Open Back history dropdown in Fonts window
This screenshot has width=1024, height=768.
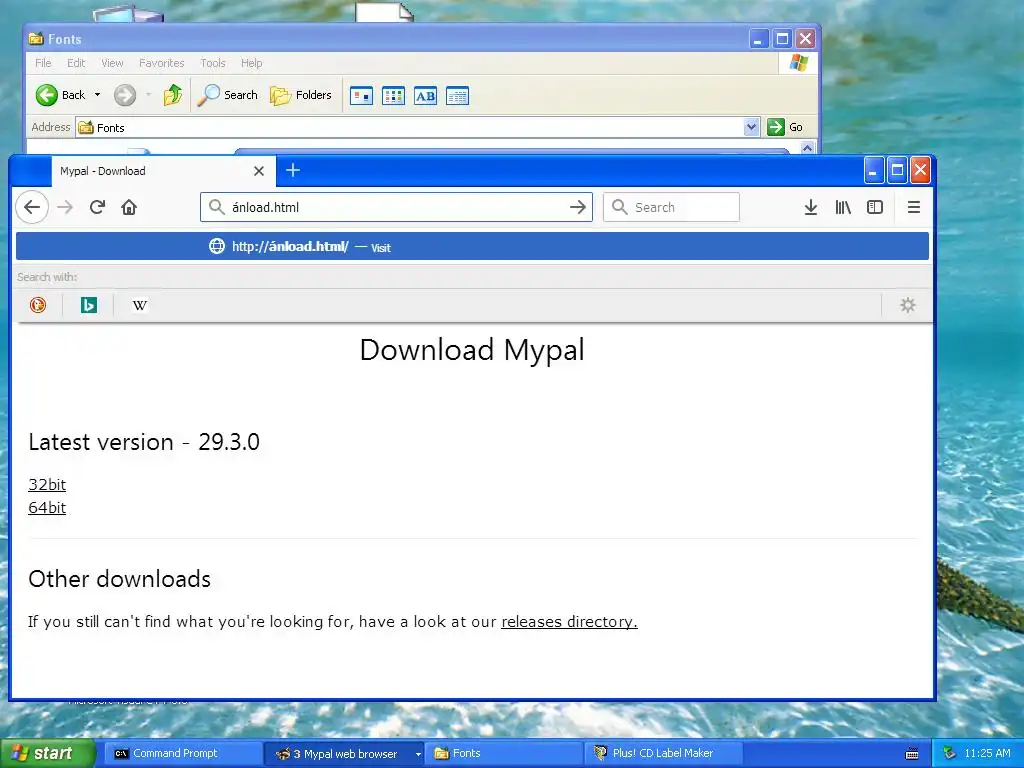click(x=97, y=95)
